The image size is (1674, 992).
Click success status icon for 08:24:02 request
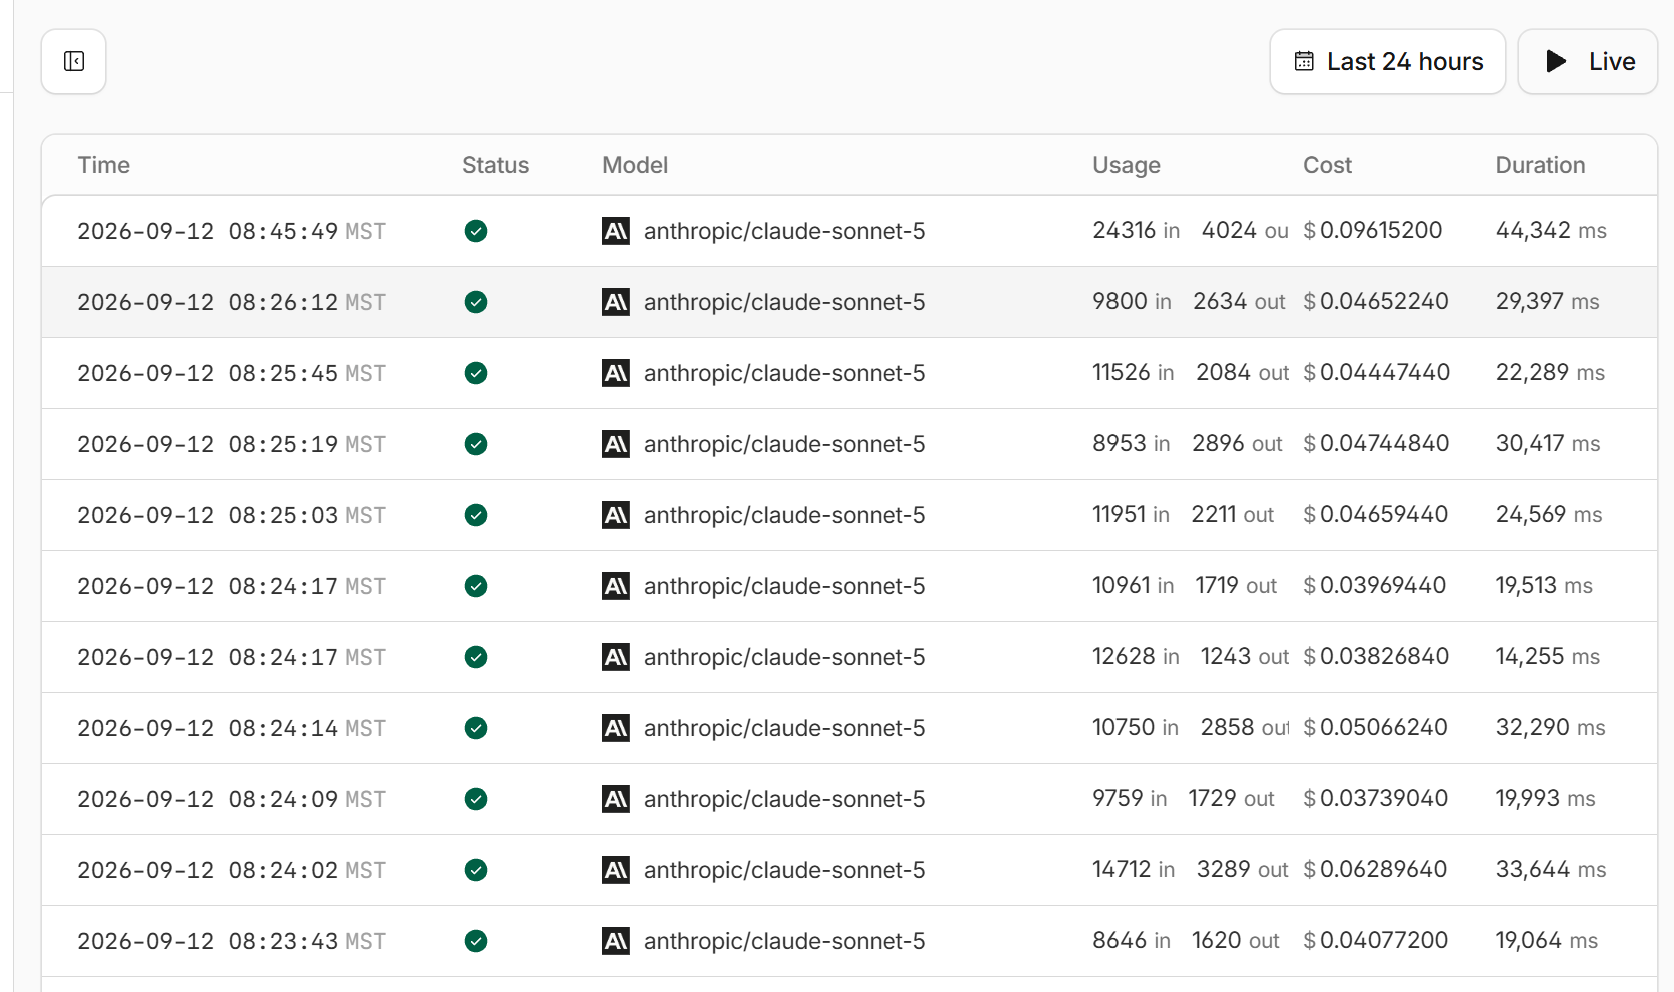pyautogui.click(x=476, y=870)
